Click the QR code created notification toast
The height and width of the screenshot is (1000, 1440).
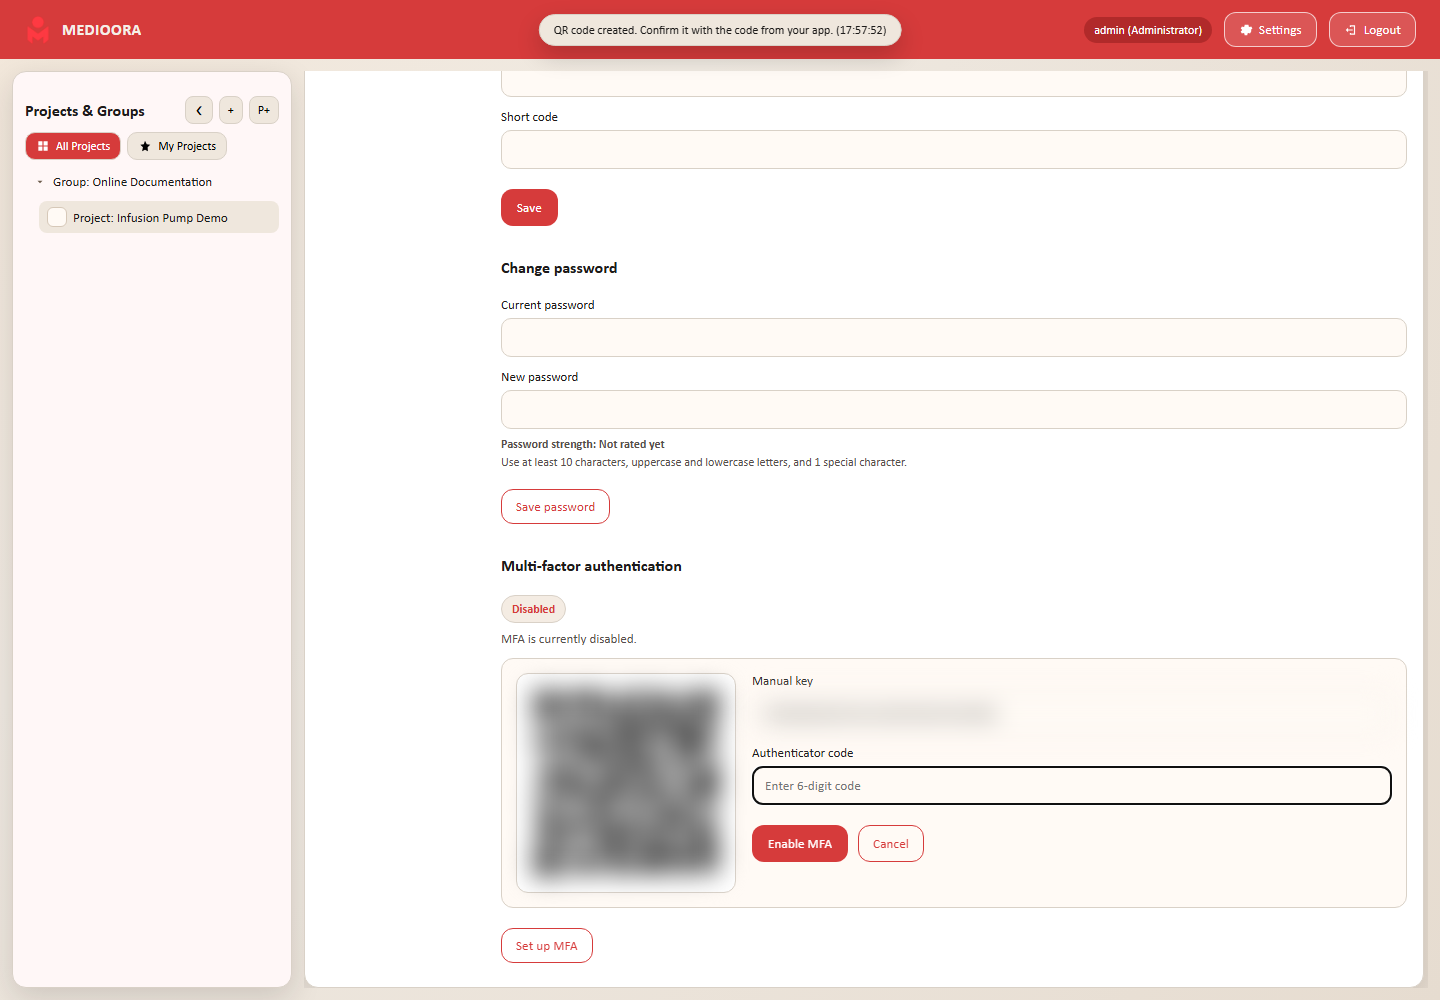click(720, 30)
